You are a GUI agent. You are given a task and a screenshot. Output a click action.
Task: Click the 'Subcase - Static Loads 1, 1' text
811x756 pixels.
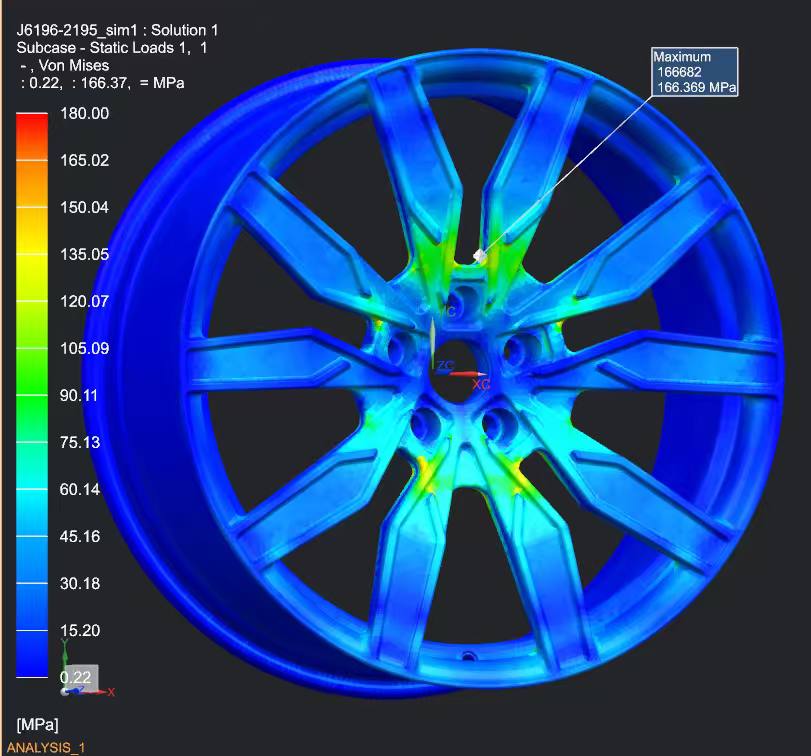(x=112, y=48)
